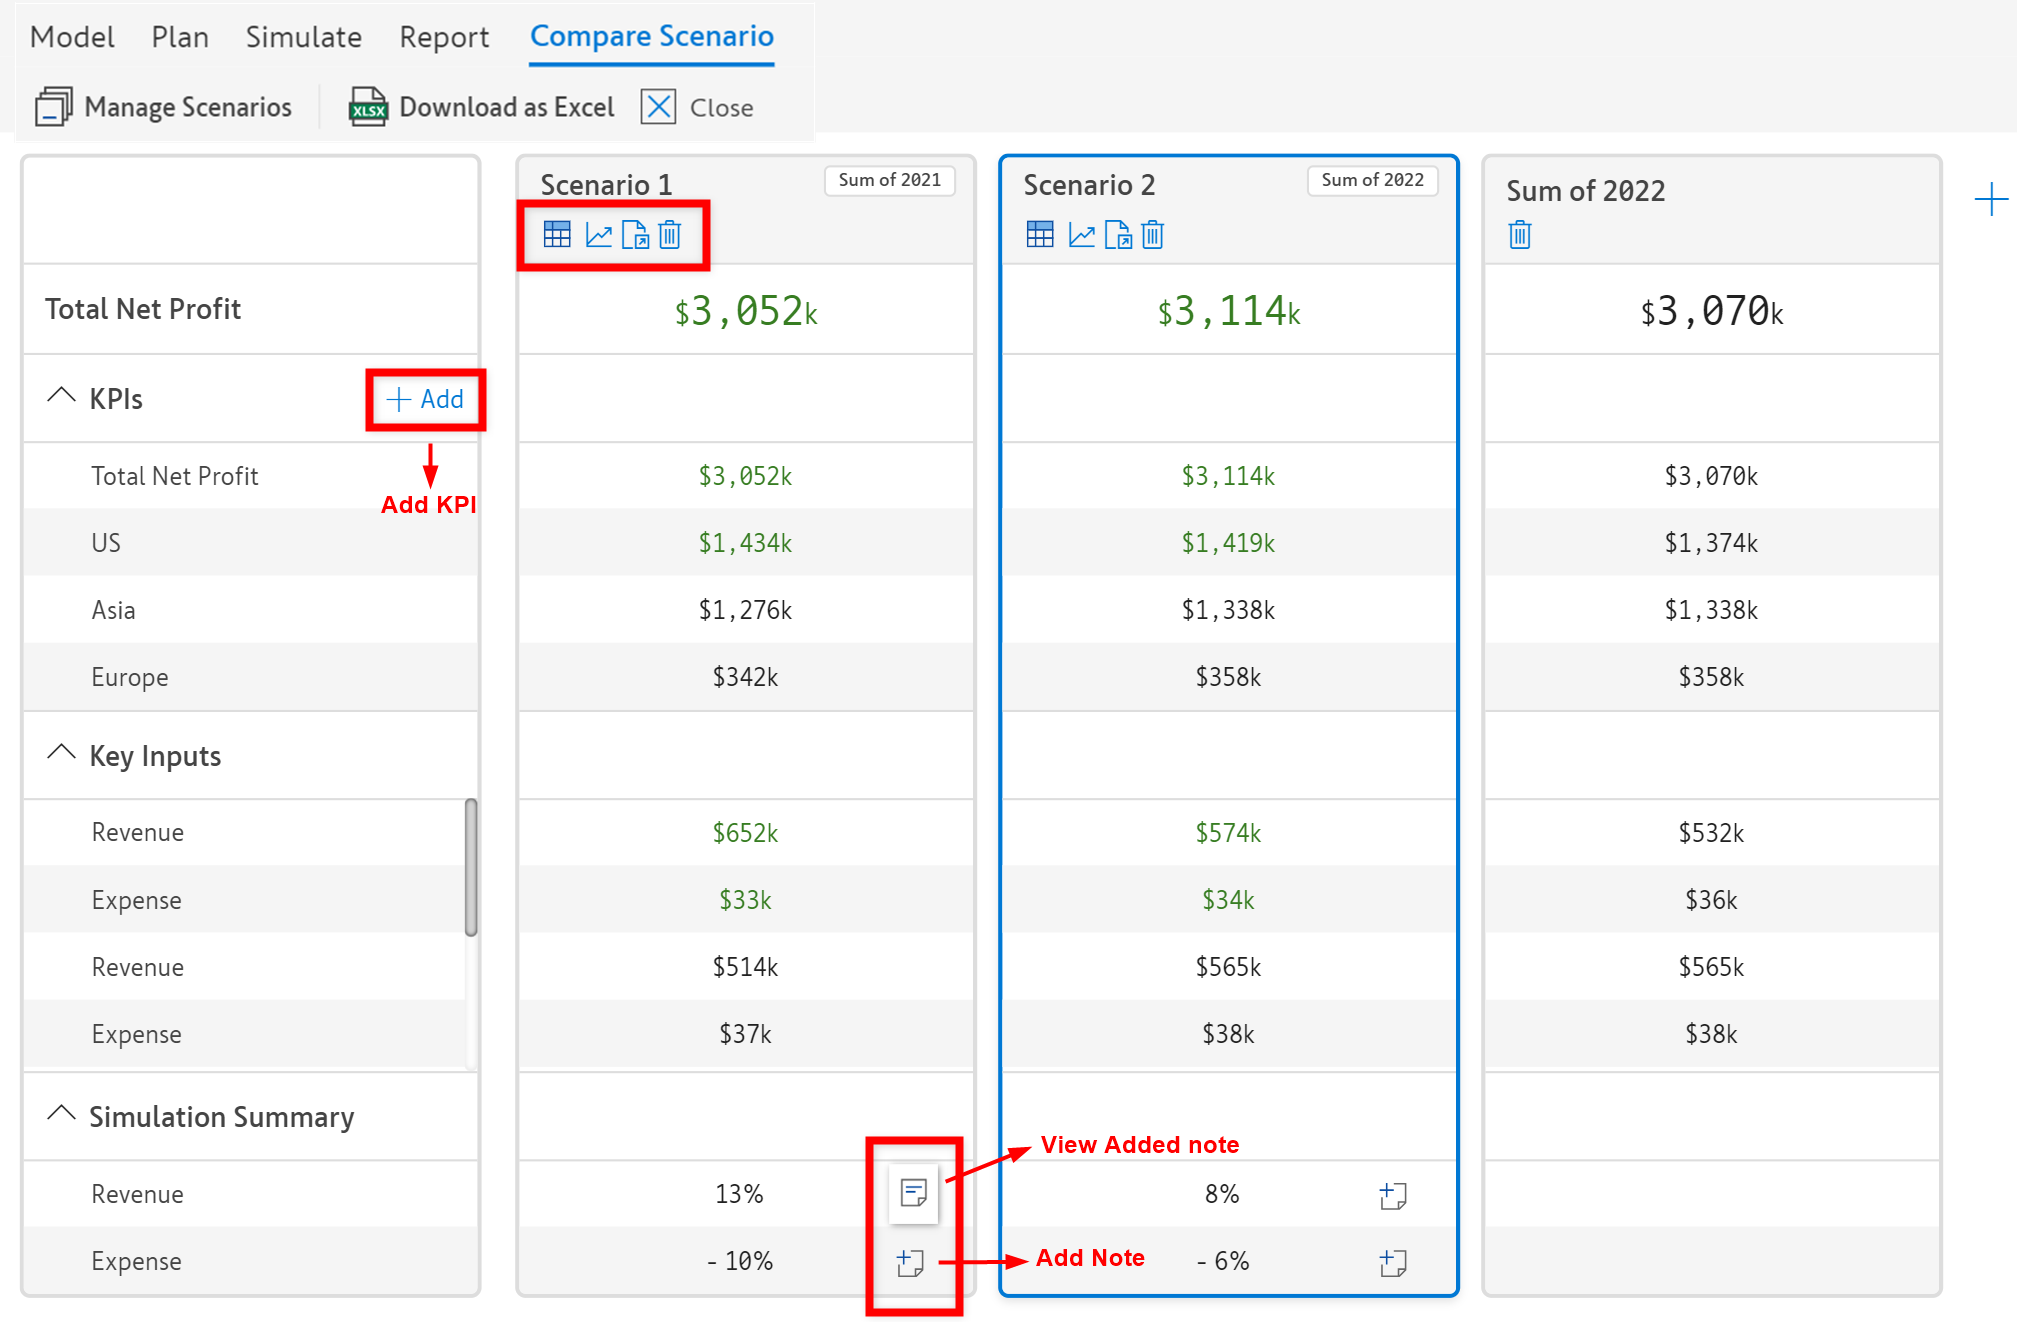Open the Report tab
Image resolution: width=2017 pixels, height=1322 pixels.
click(x=444, y=37)
